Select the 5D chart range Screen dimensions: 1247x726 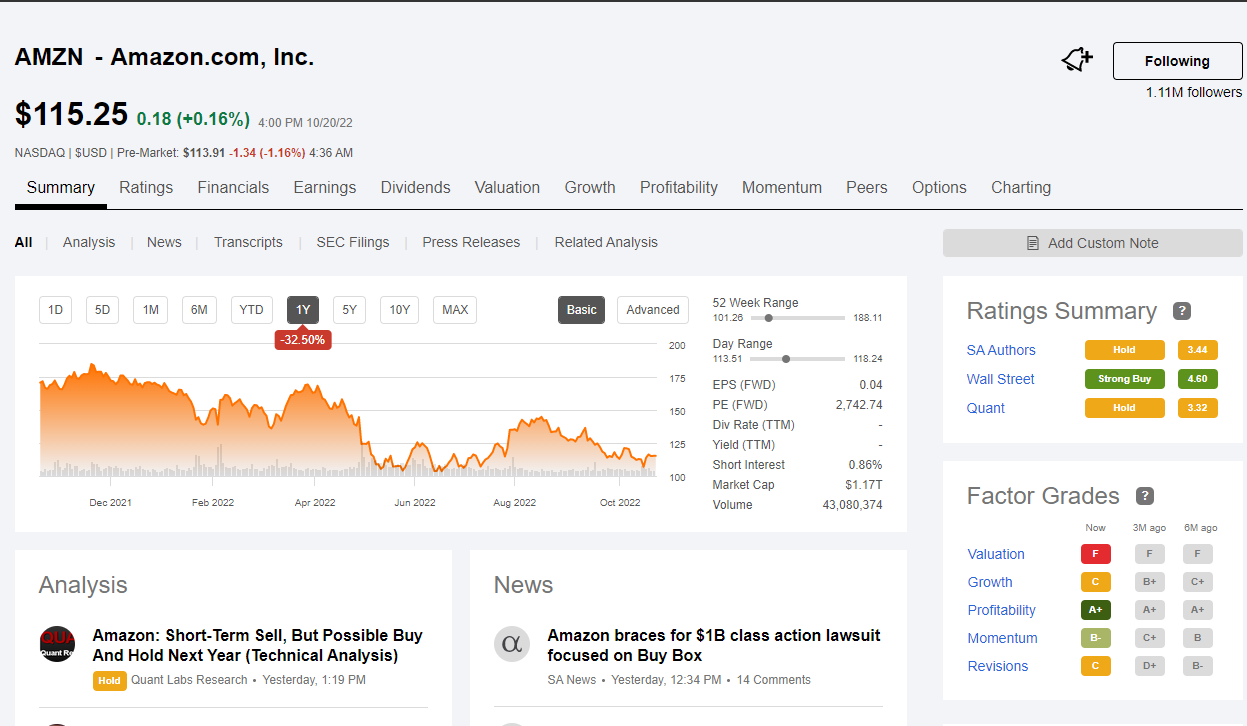click(x=102, y=310)
